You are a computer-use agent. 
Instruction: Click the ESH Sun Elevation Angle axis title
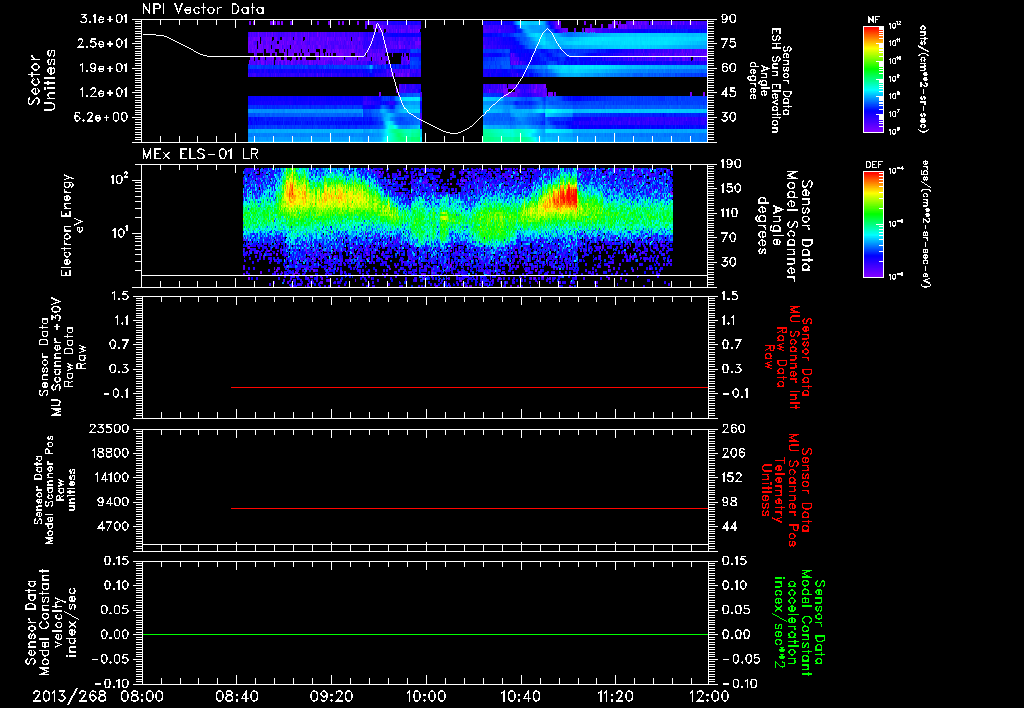pyautogui.click(x=771, y=80)
